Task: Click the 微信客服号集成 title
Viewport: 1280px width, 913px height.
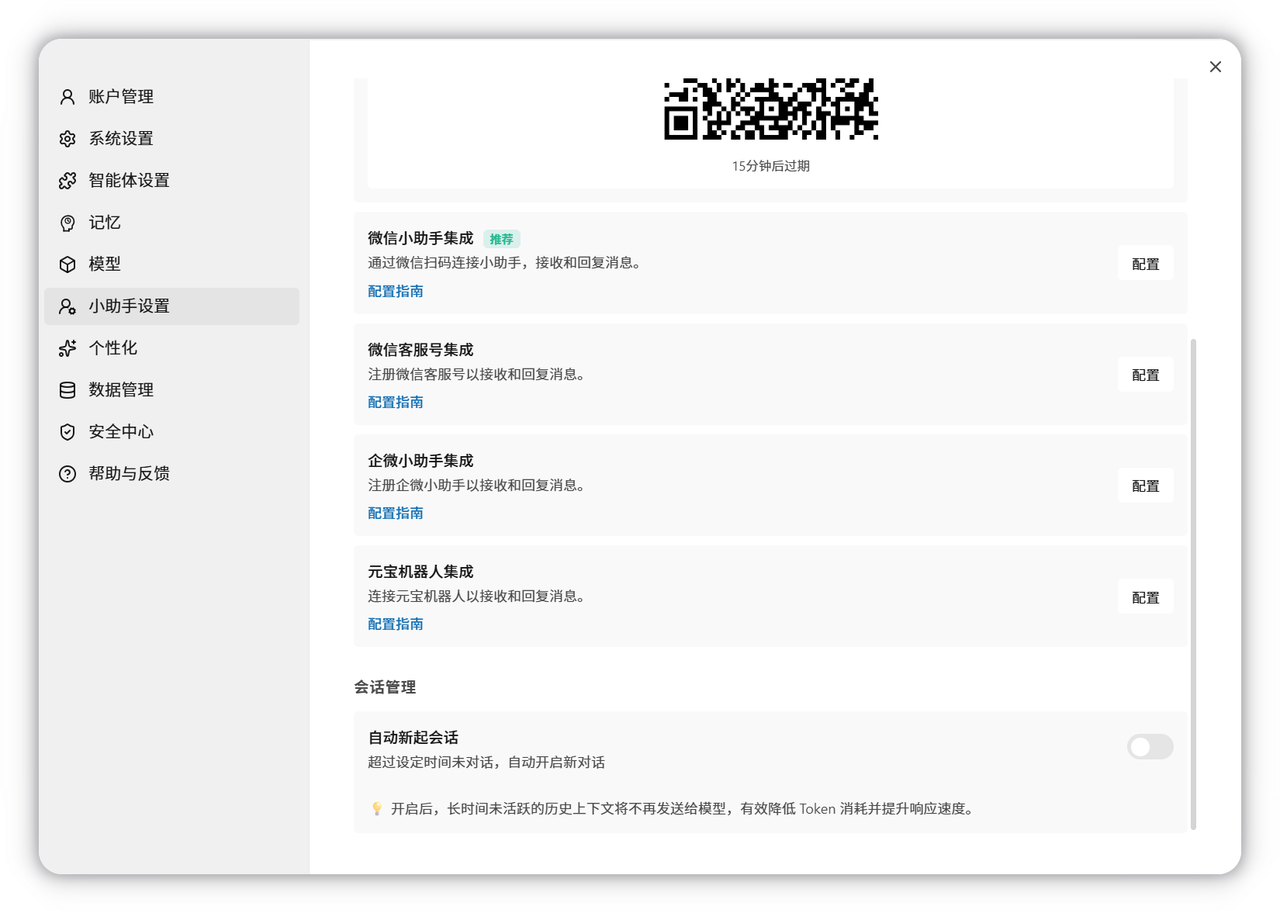Action: click(x=420, y=350)
